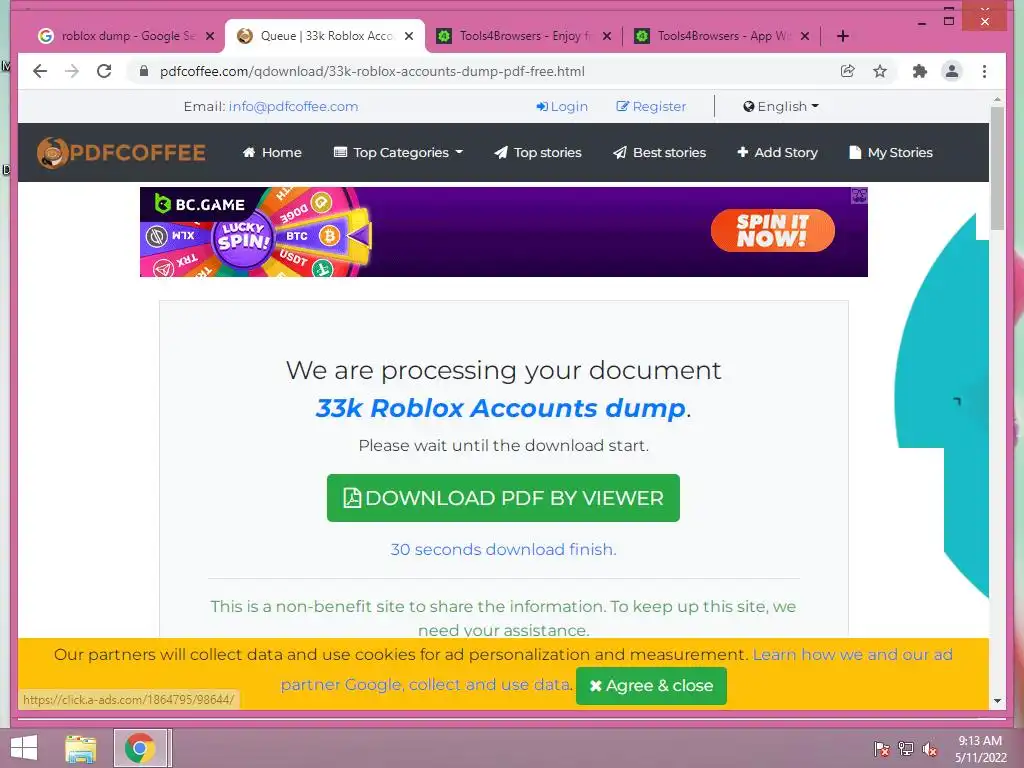
Task: Close the Queue 33k Roblox tab
Action: pos(409,36)
